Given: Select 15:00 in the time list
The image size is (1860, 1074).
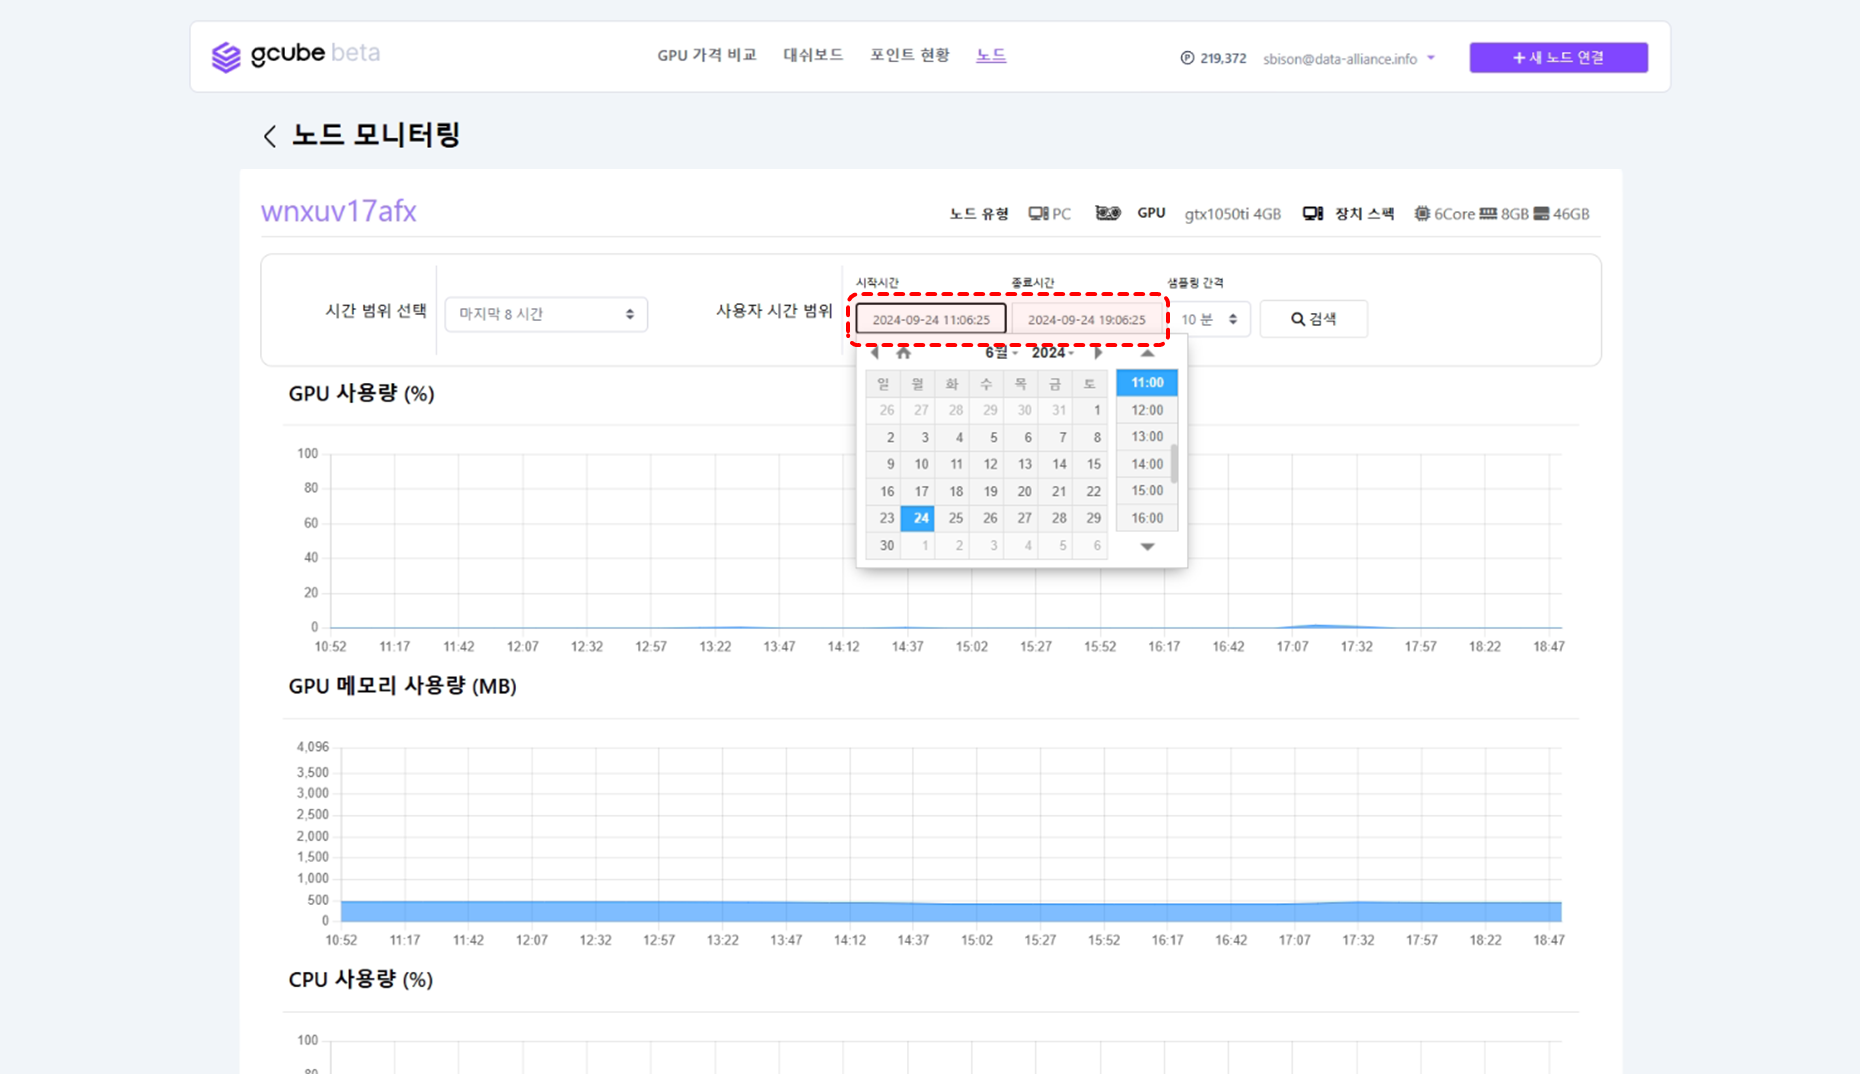Looking at the screenshot, I should [1147, 491].
